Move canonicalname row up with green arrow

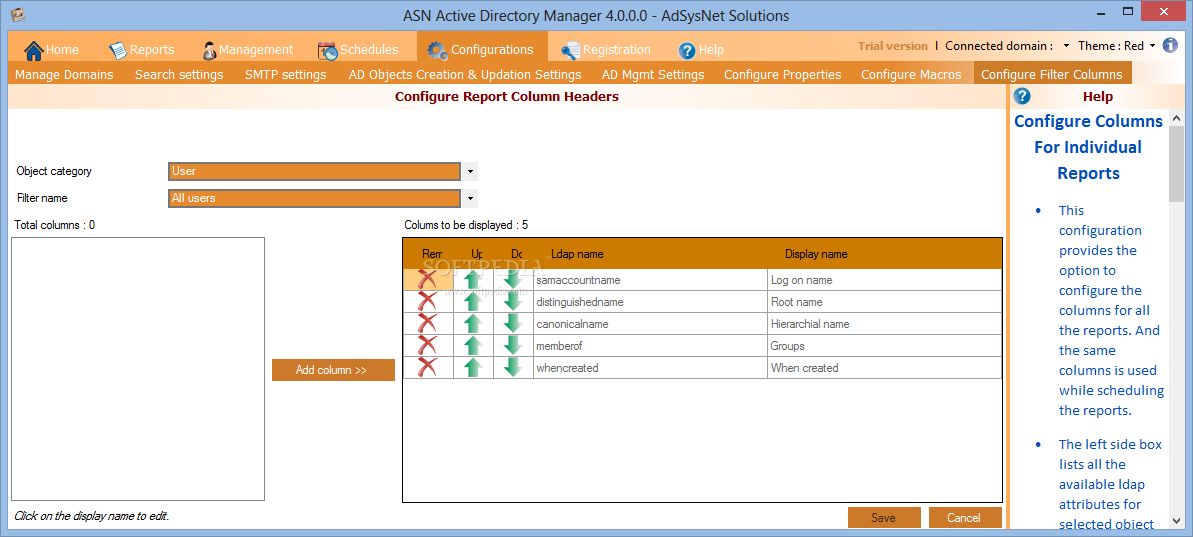click(473, 324)
